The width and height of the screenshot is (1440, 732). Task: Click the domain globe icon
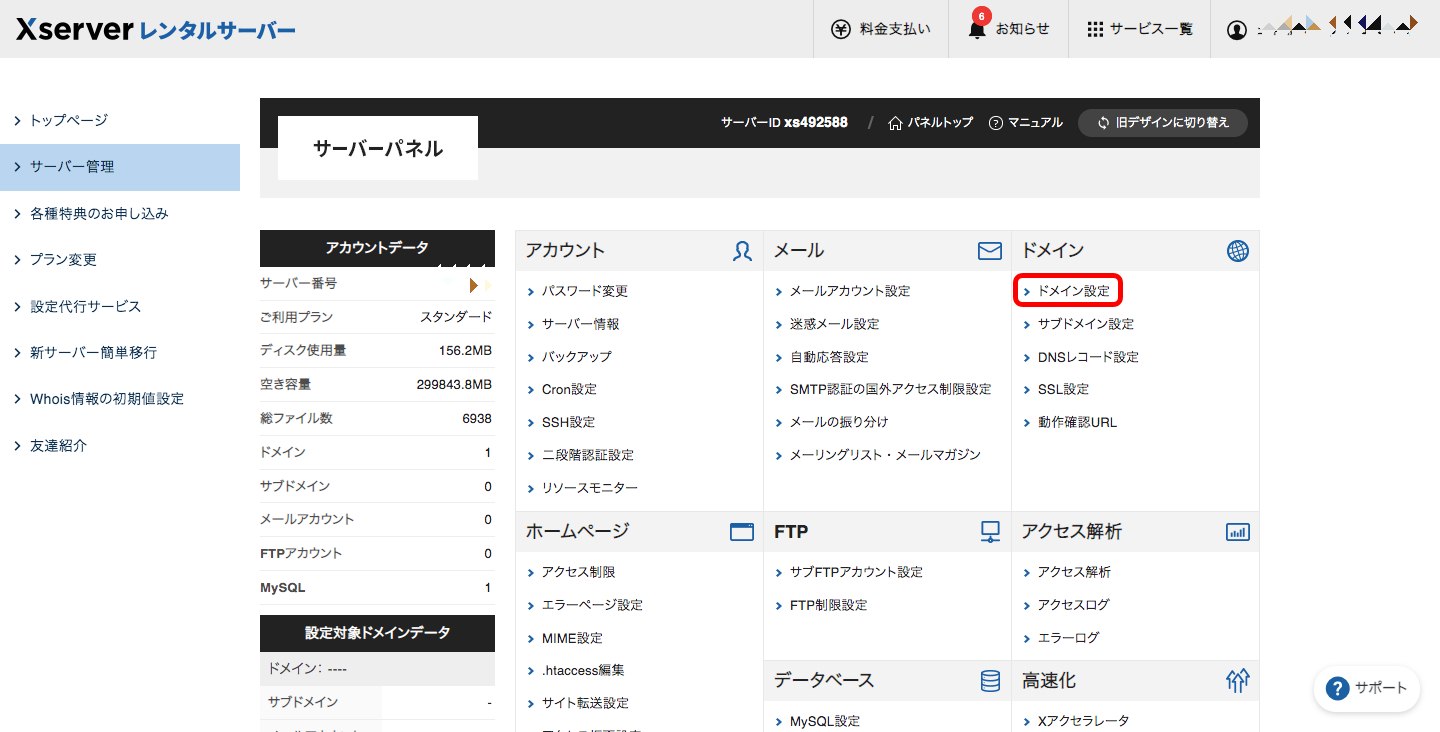[x=1237, y=251]
